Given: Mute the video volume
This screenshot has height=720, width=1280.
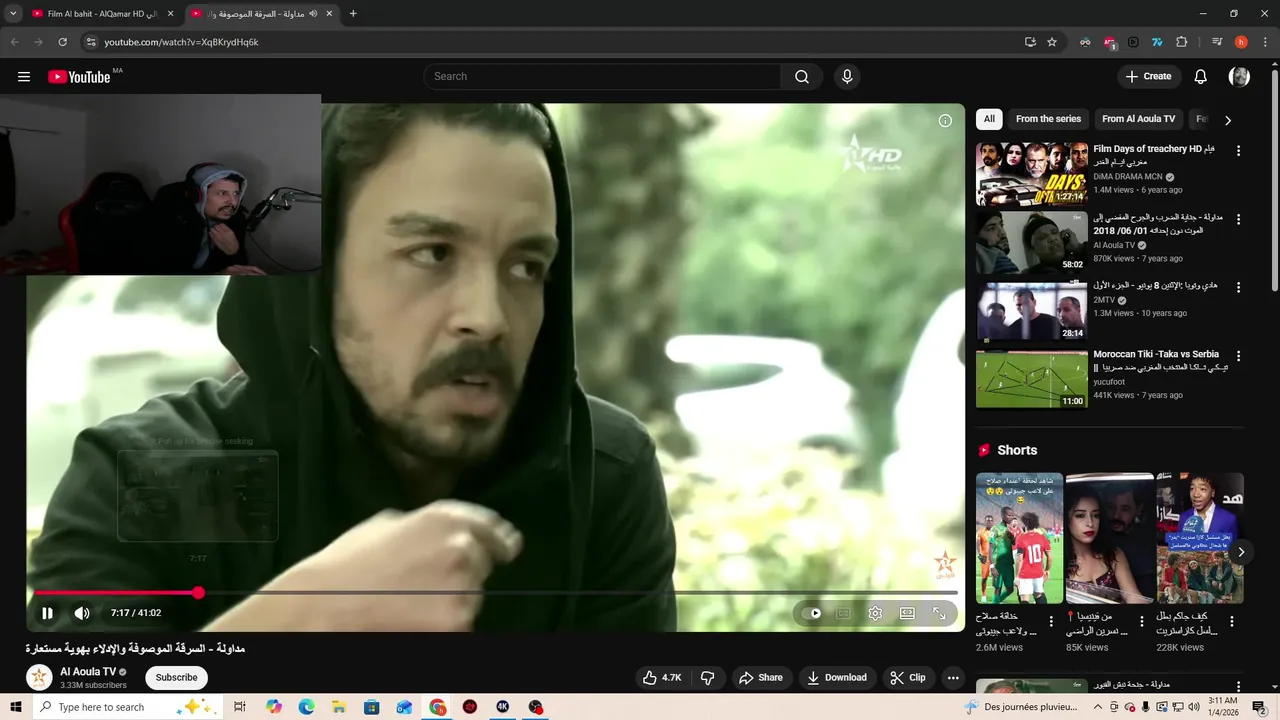Looking at the screenshot, I should click(x=82, y=613).
